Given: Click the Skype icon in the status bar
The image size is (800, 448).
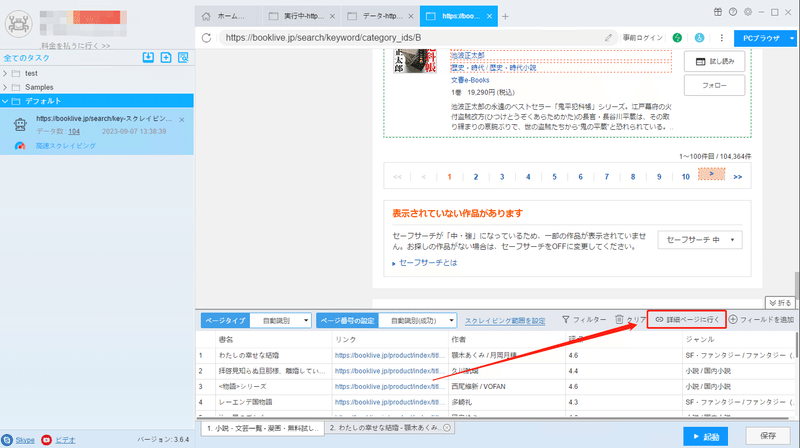Looking at the screenshot, I should 7,440.
